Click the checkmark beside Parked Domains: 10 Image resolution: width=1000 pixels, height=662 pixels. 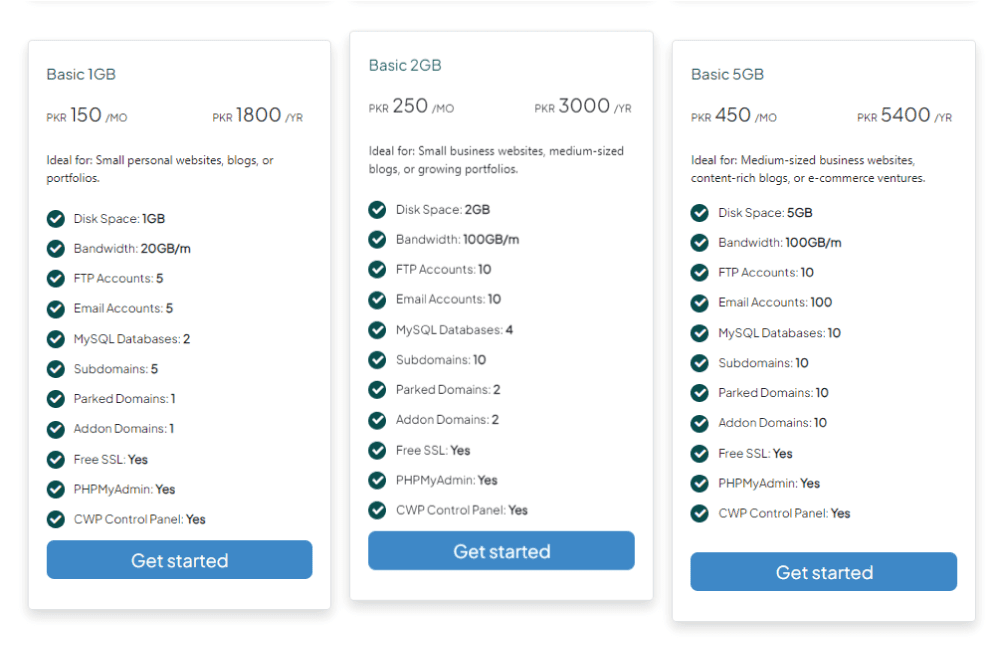(699, 392)
